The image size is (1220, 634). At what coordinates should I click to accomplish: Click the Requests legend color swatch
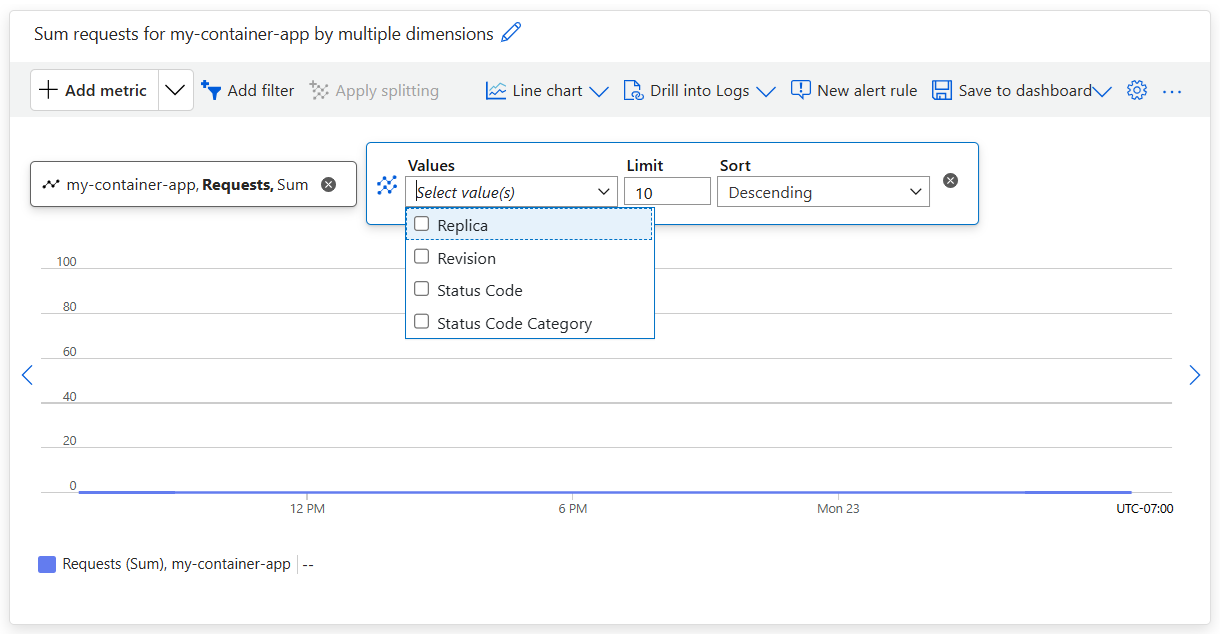pos(46,564)
